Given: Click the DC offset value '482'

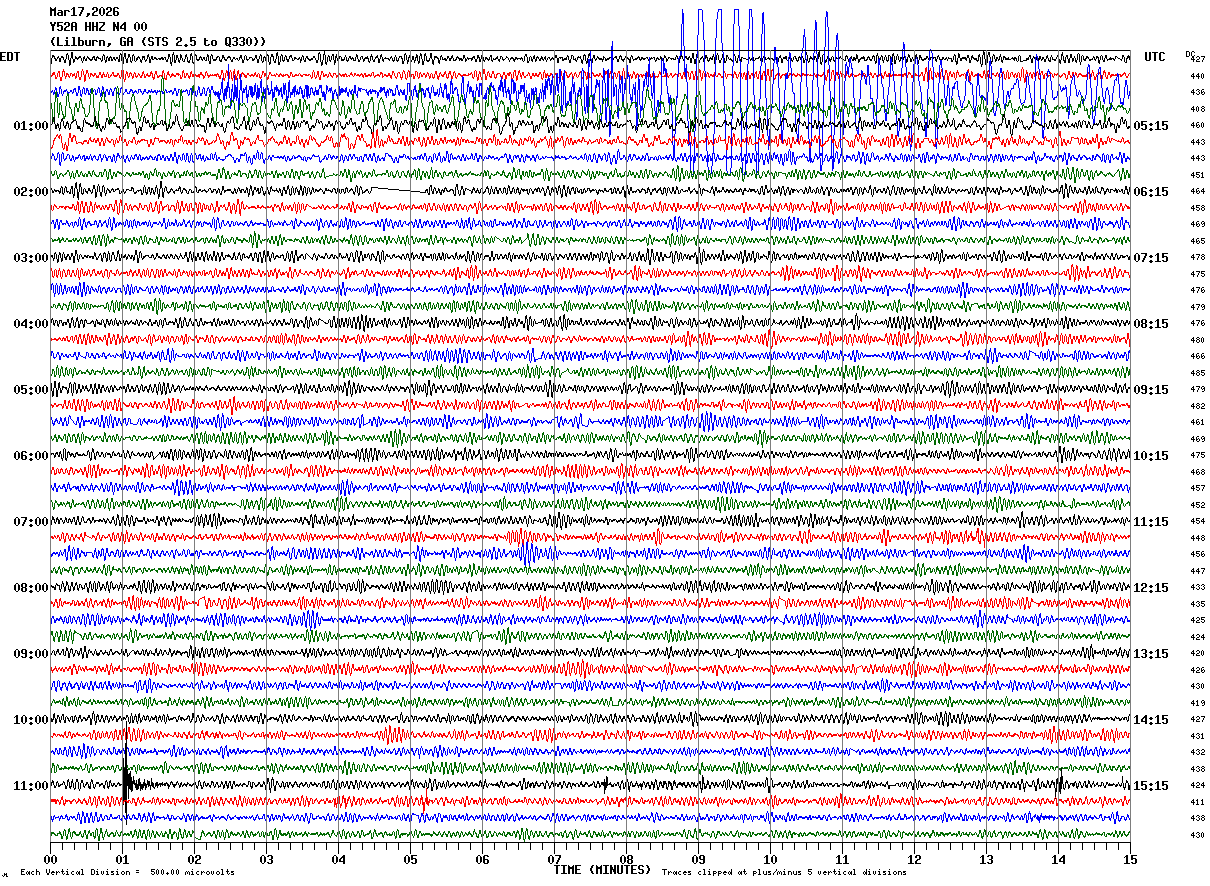Looking at the screenshot, I should coord(1197,406).
